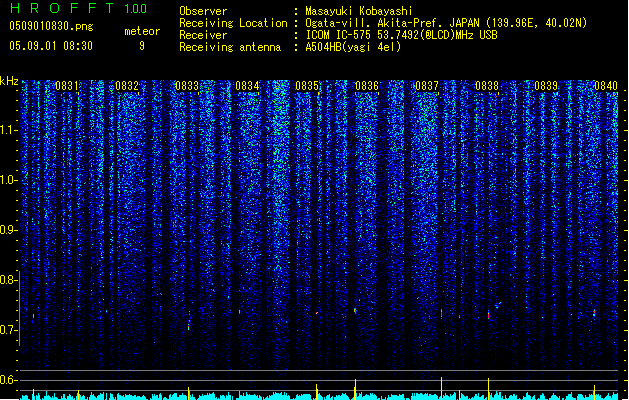
Task: Select antenna value A504HB(yagi 4el)
Action: click(x=353, y=47)
